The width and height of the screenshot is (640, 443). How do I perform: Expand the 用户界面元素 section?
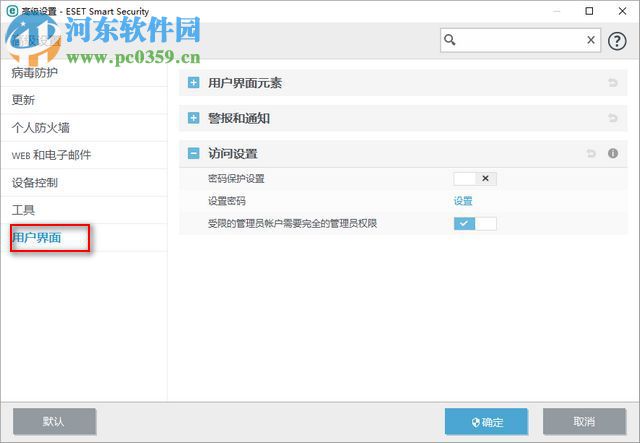(193, 83)
